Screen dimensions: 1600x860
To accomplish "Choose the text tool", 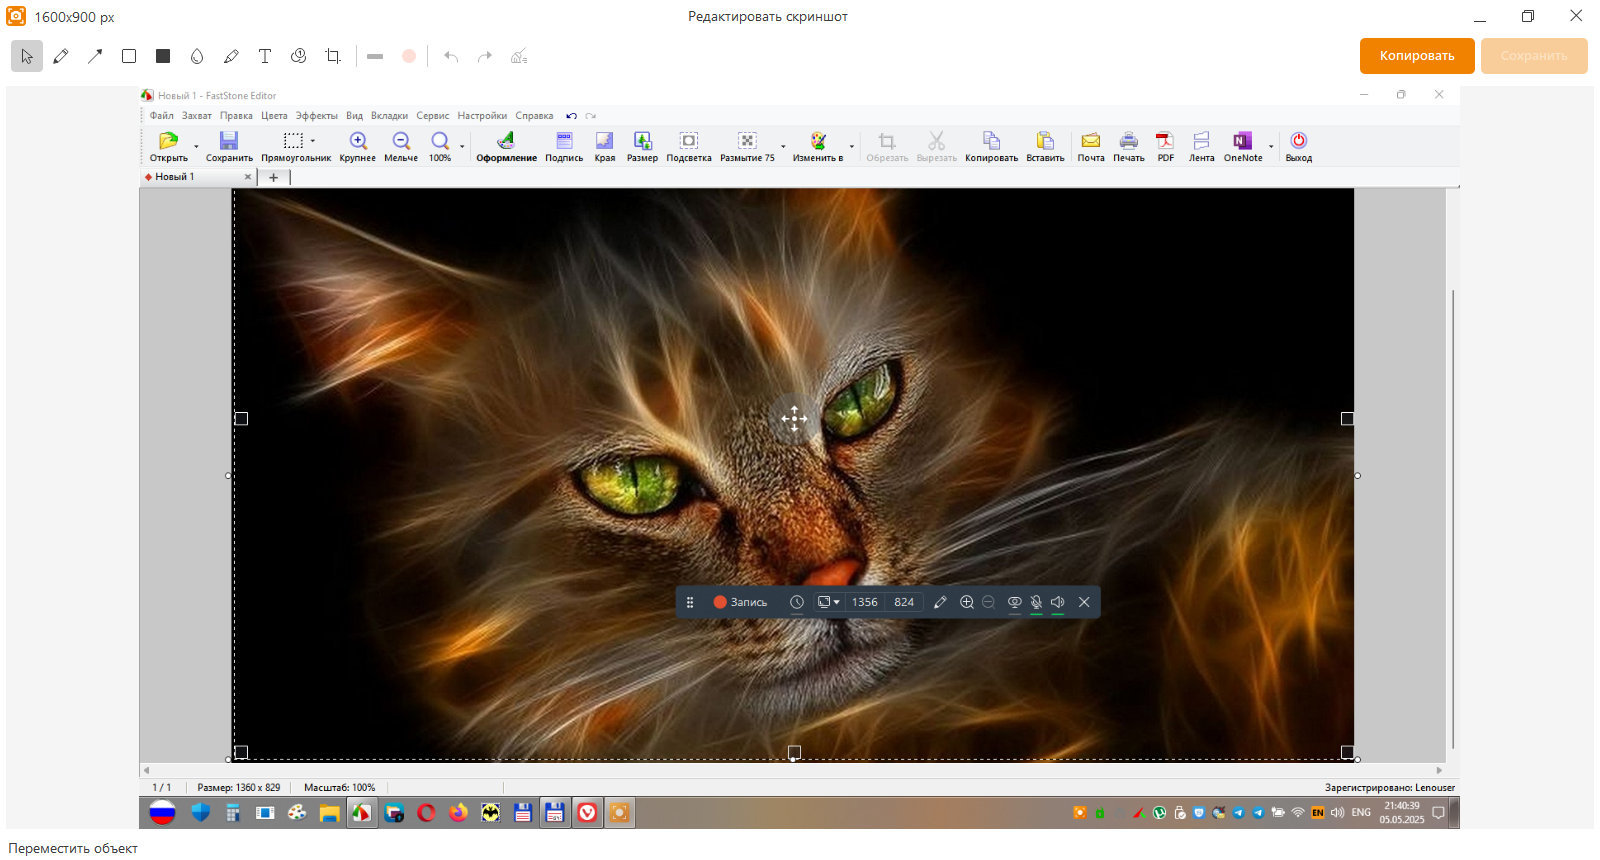I will tap(265, 57).
